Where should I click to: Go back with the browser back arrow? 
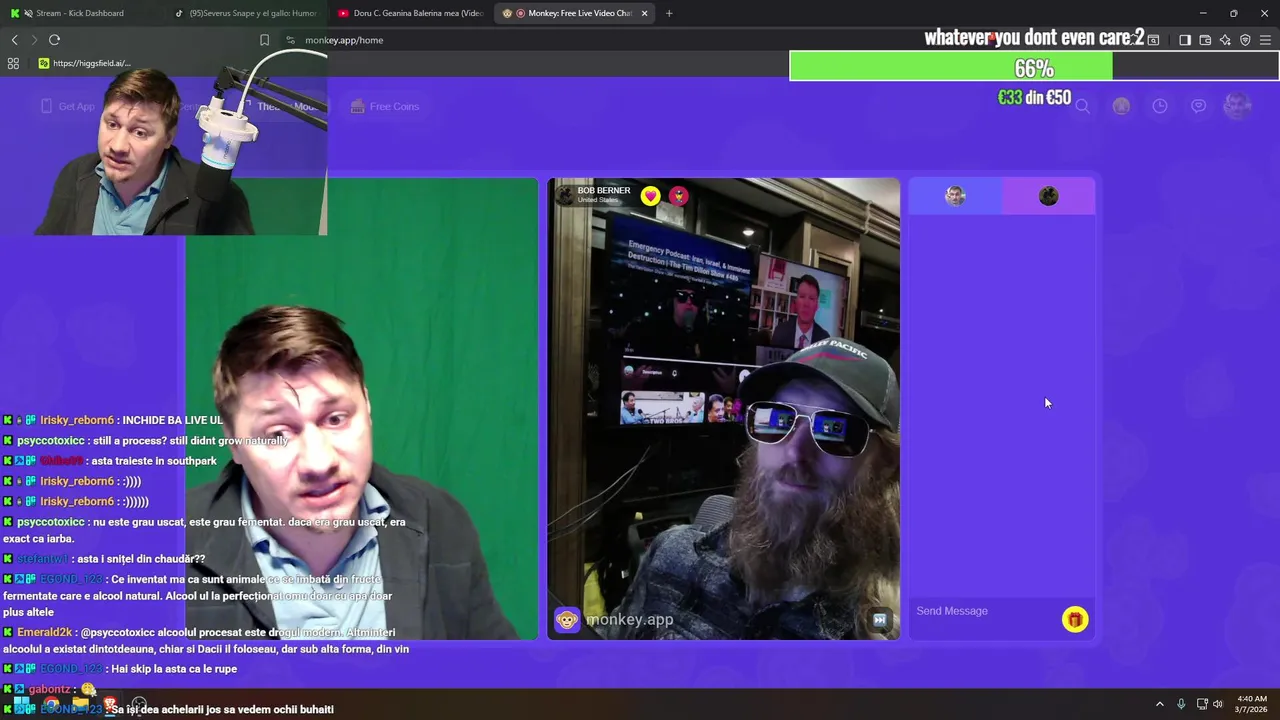(15, 40)
